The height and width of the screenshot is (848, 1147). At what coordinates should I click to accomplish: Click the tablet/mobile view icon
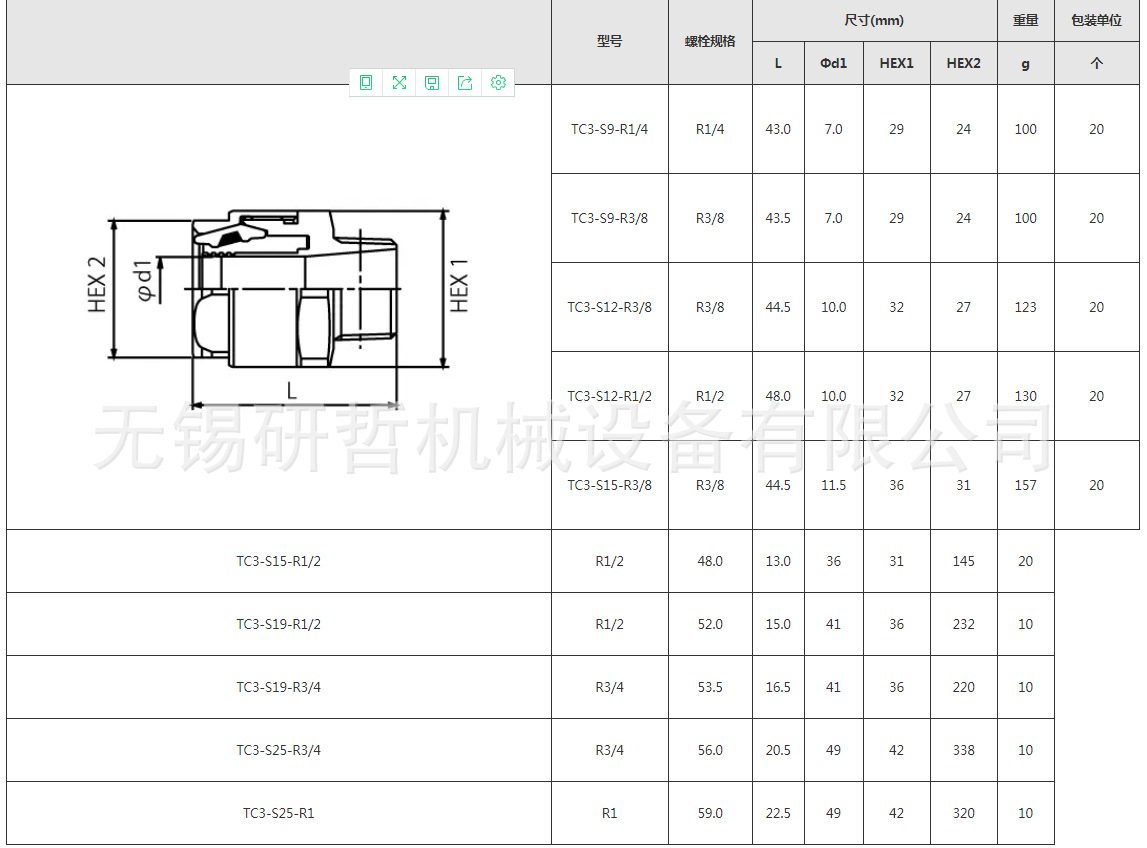point(366,83)
